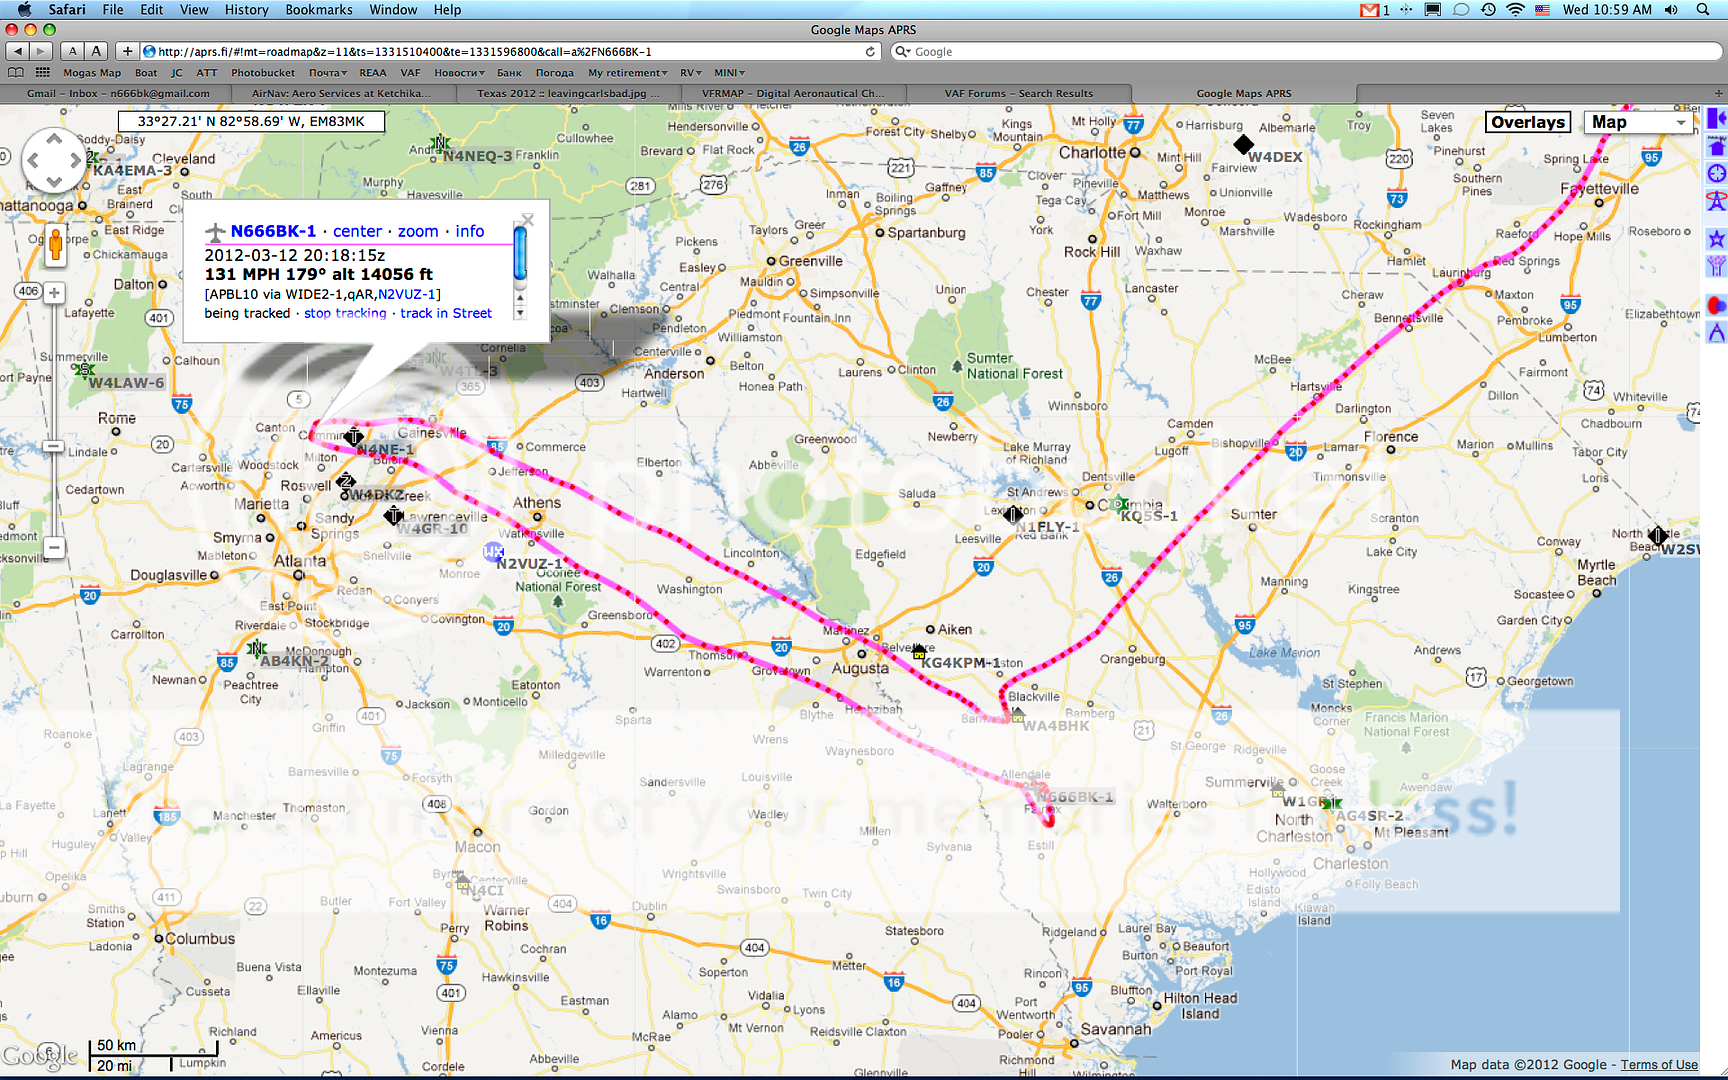Click the star favorites sidebar icon
The height and width of the screenshot is (1080, 1728).
(1716, 239)
